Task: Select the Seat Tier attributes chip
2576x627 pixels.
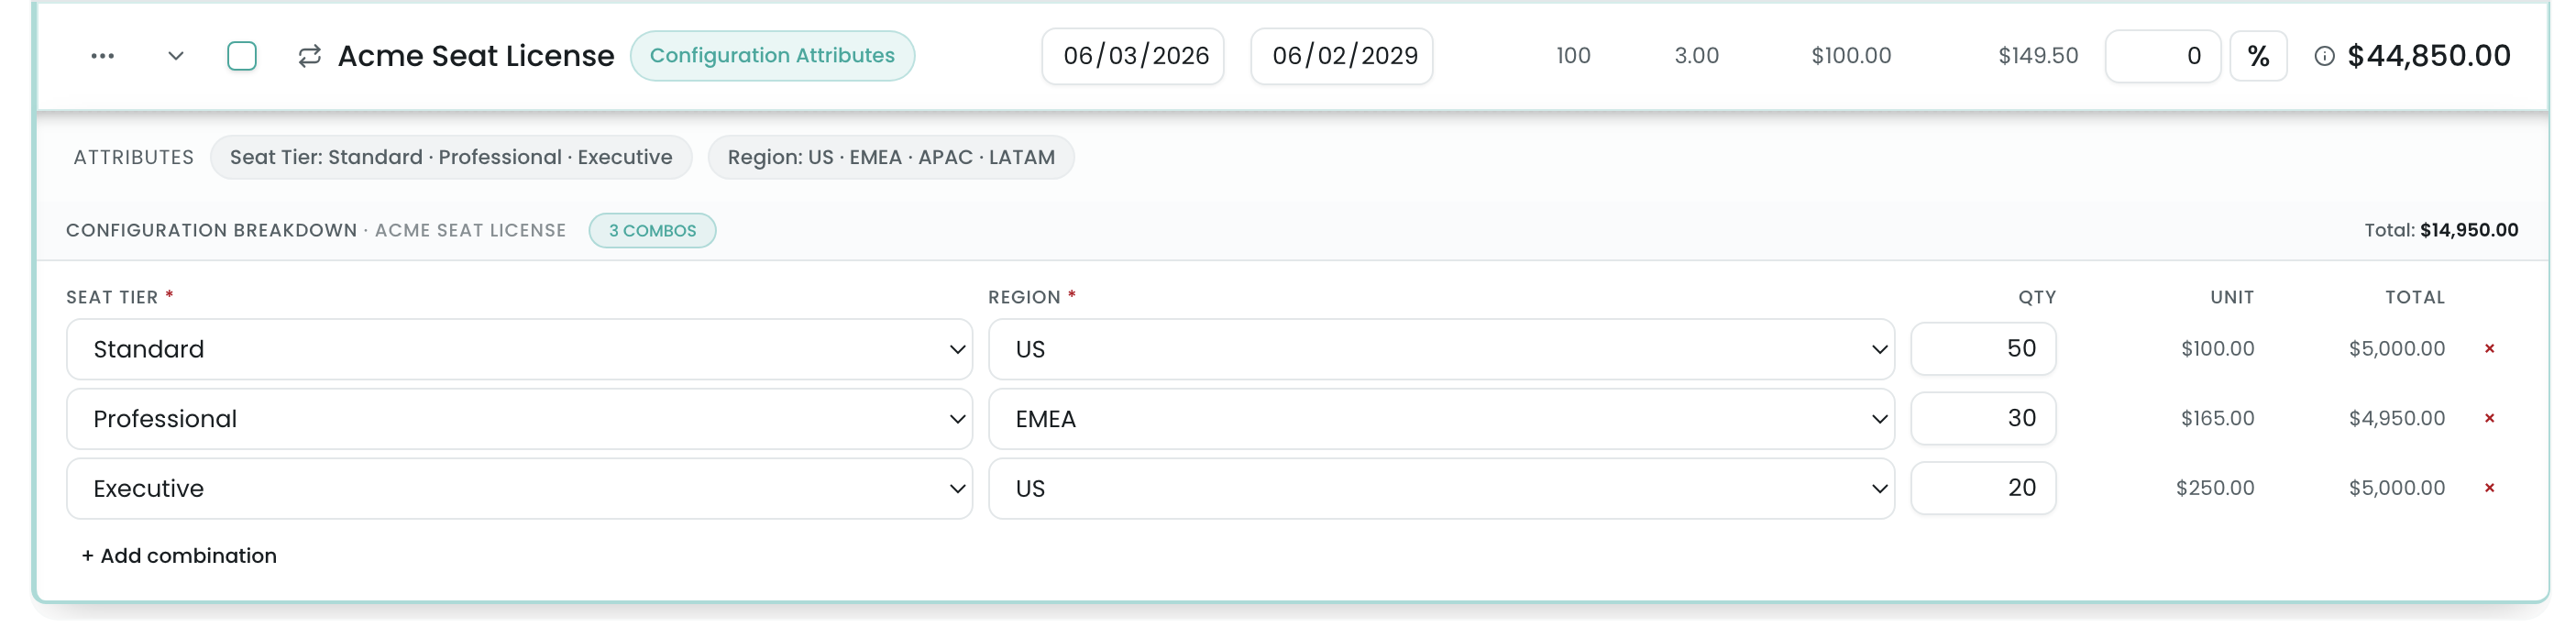Action: 451,158
